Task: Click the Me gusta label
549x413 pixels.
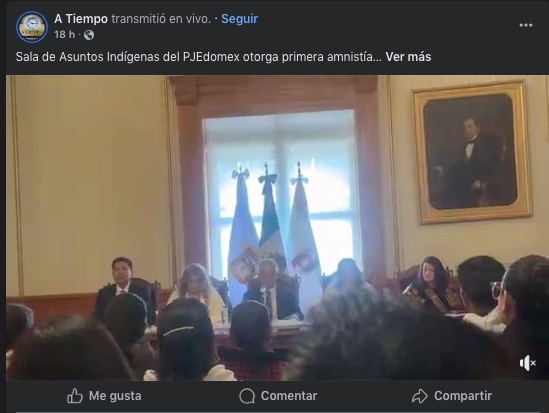Action: point(115,396)
